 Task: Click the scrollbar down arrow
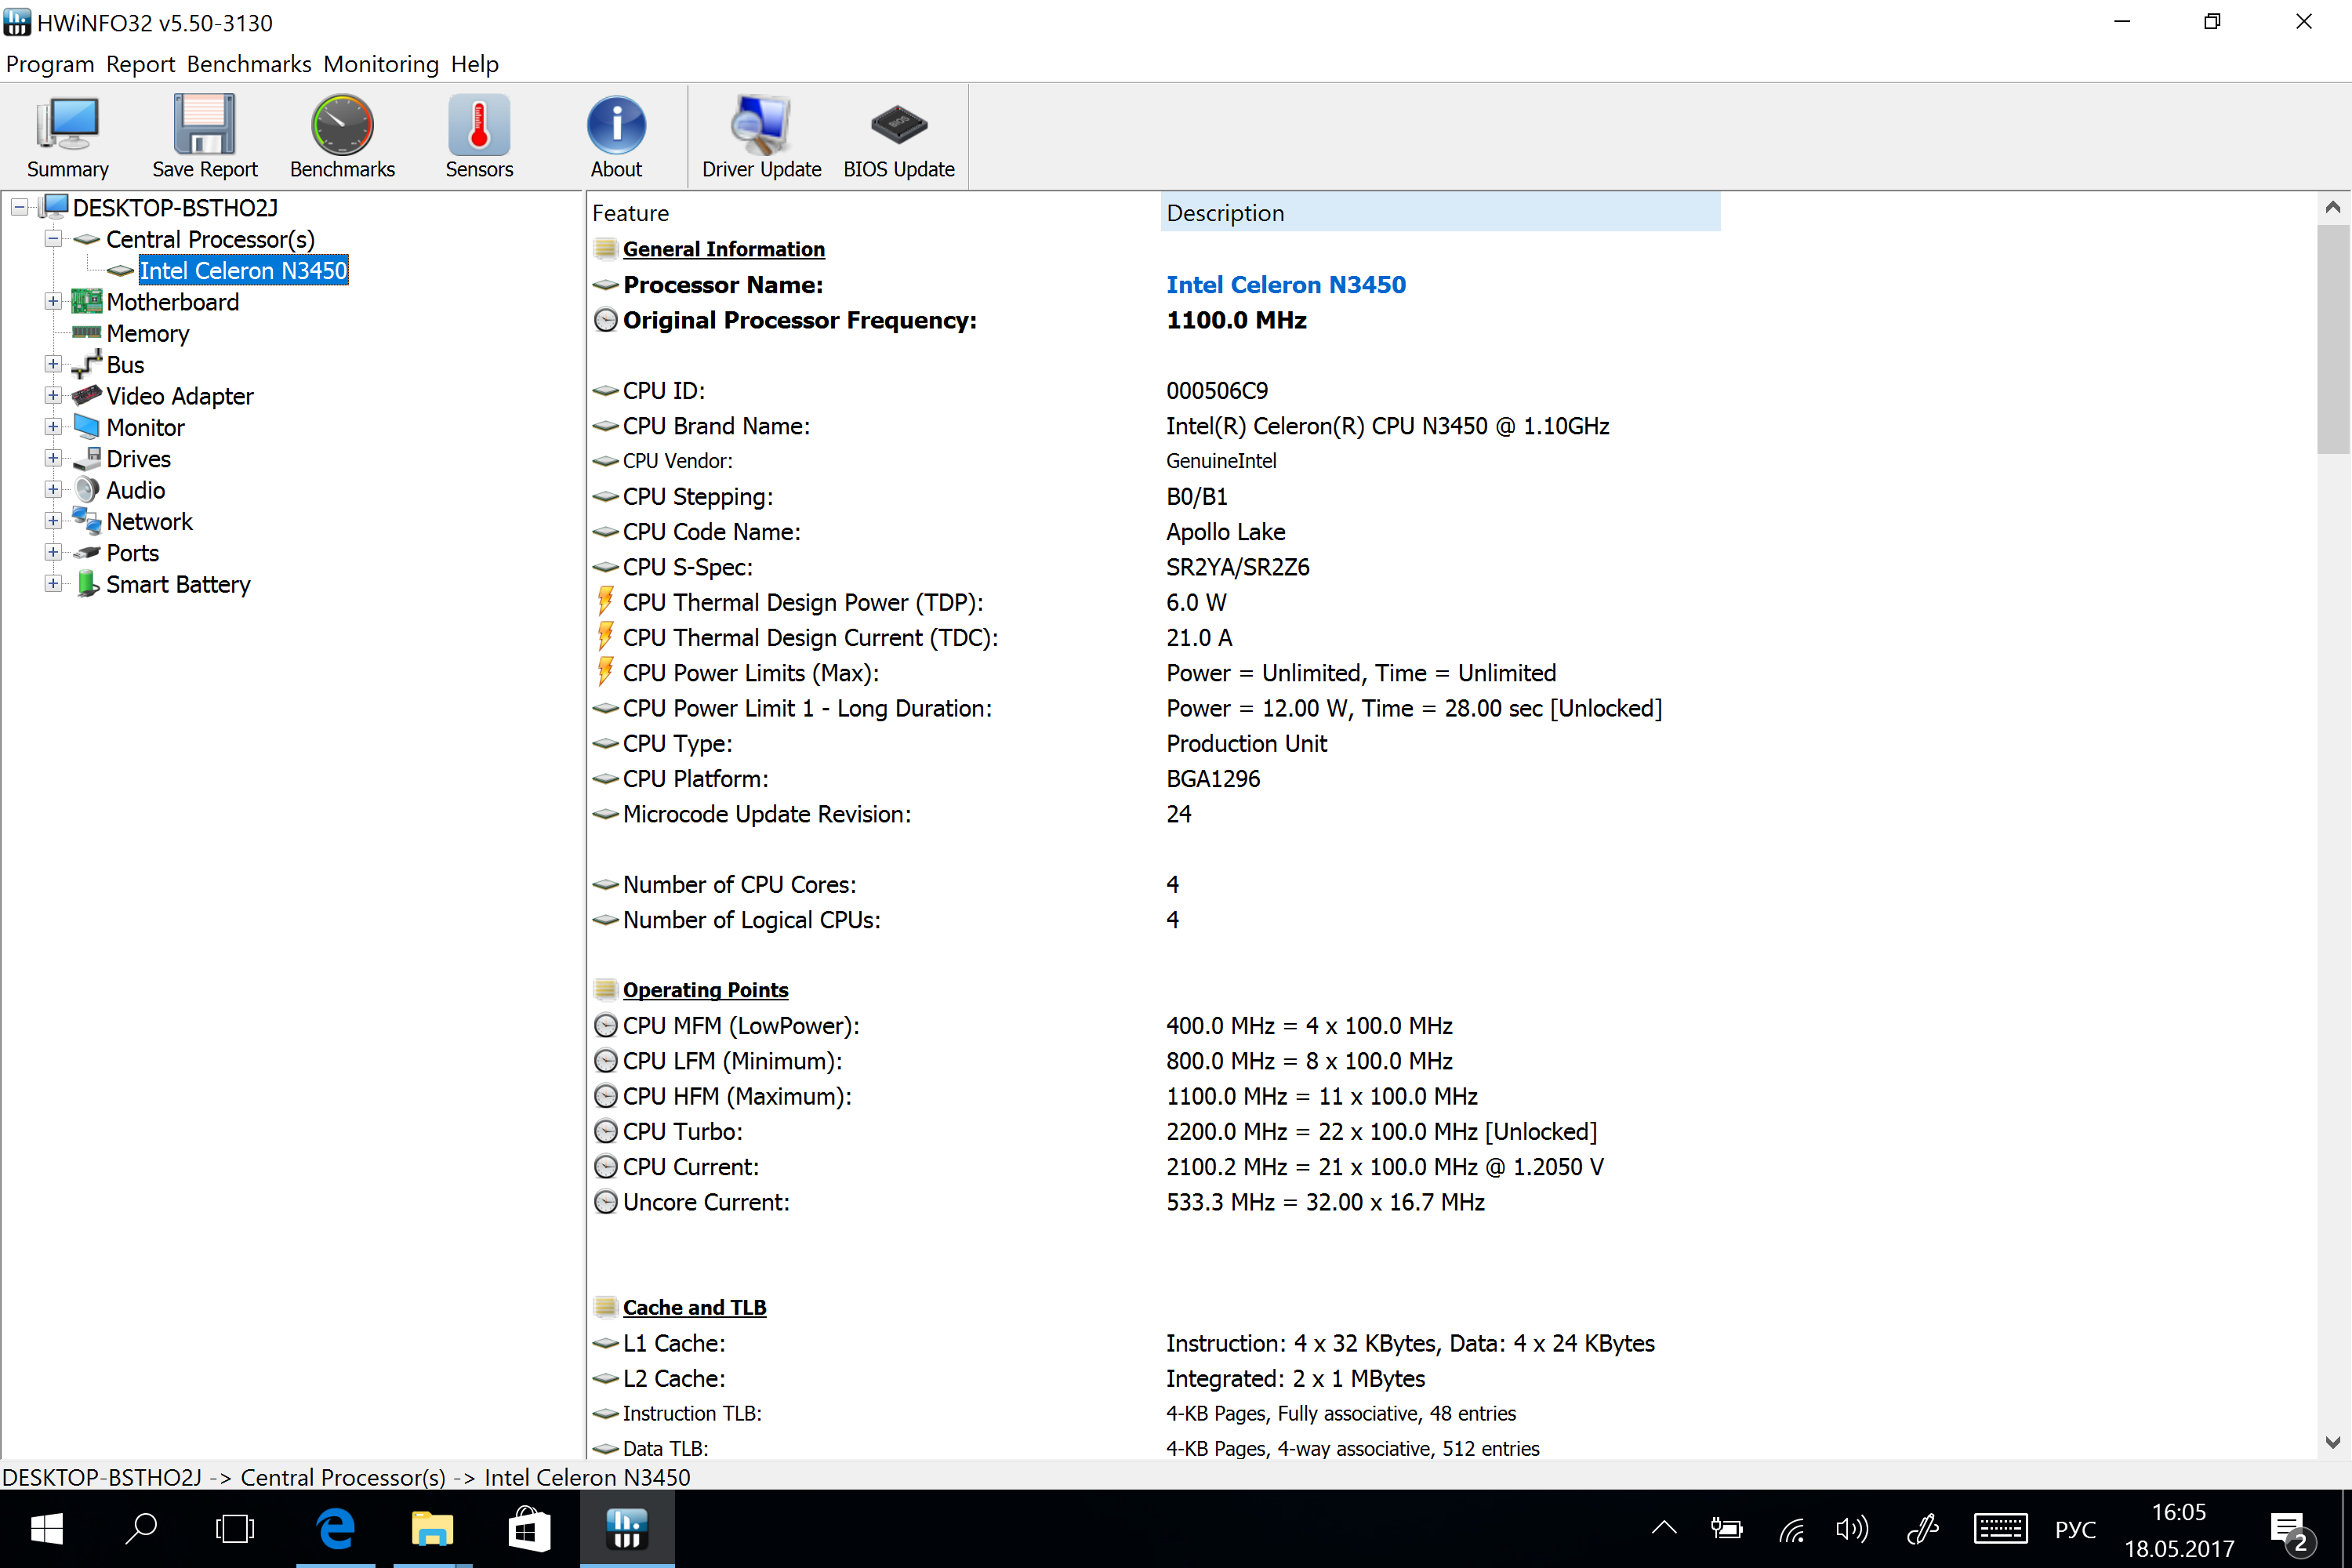click(2332, 1442)
